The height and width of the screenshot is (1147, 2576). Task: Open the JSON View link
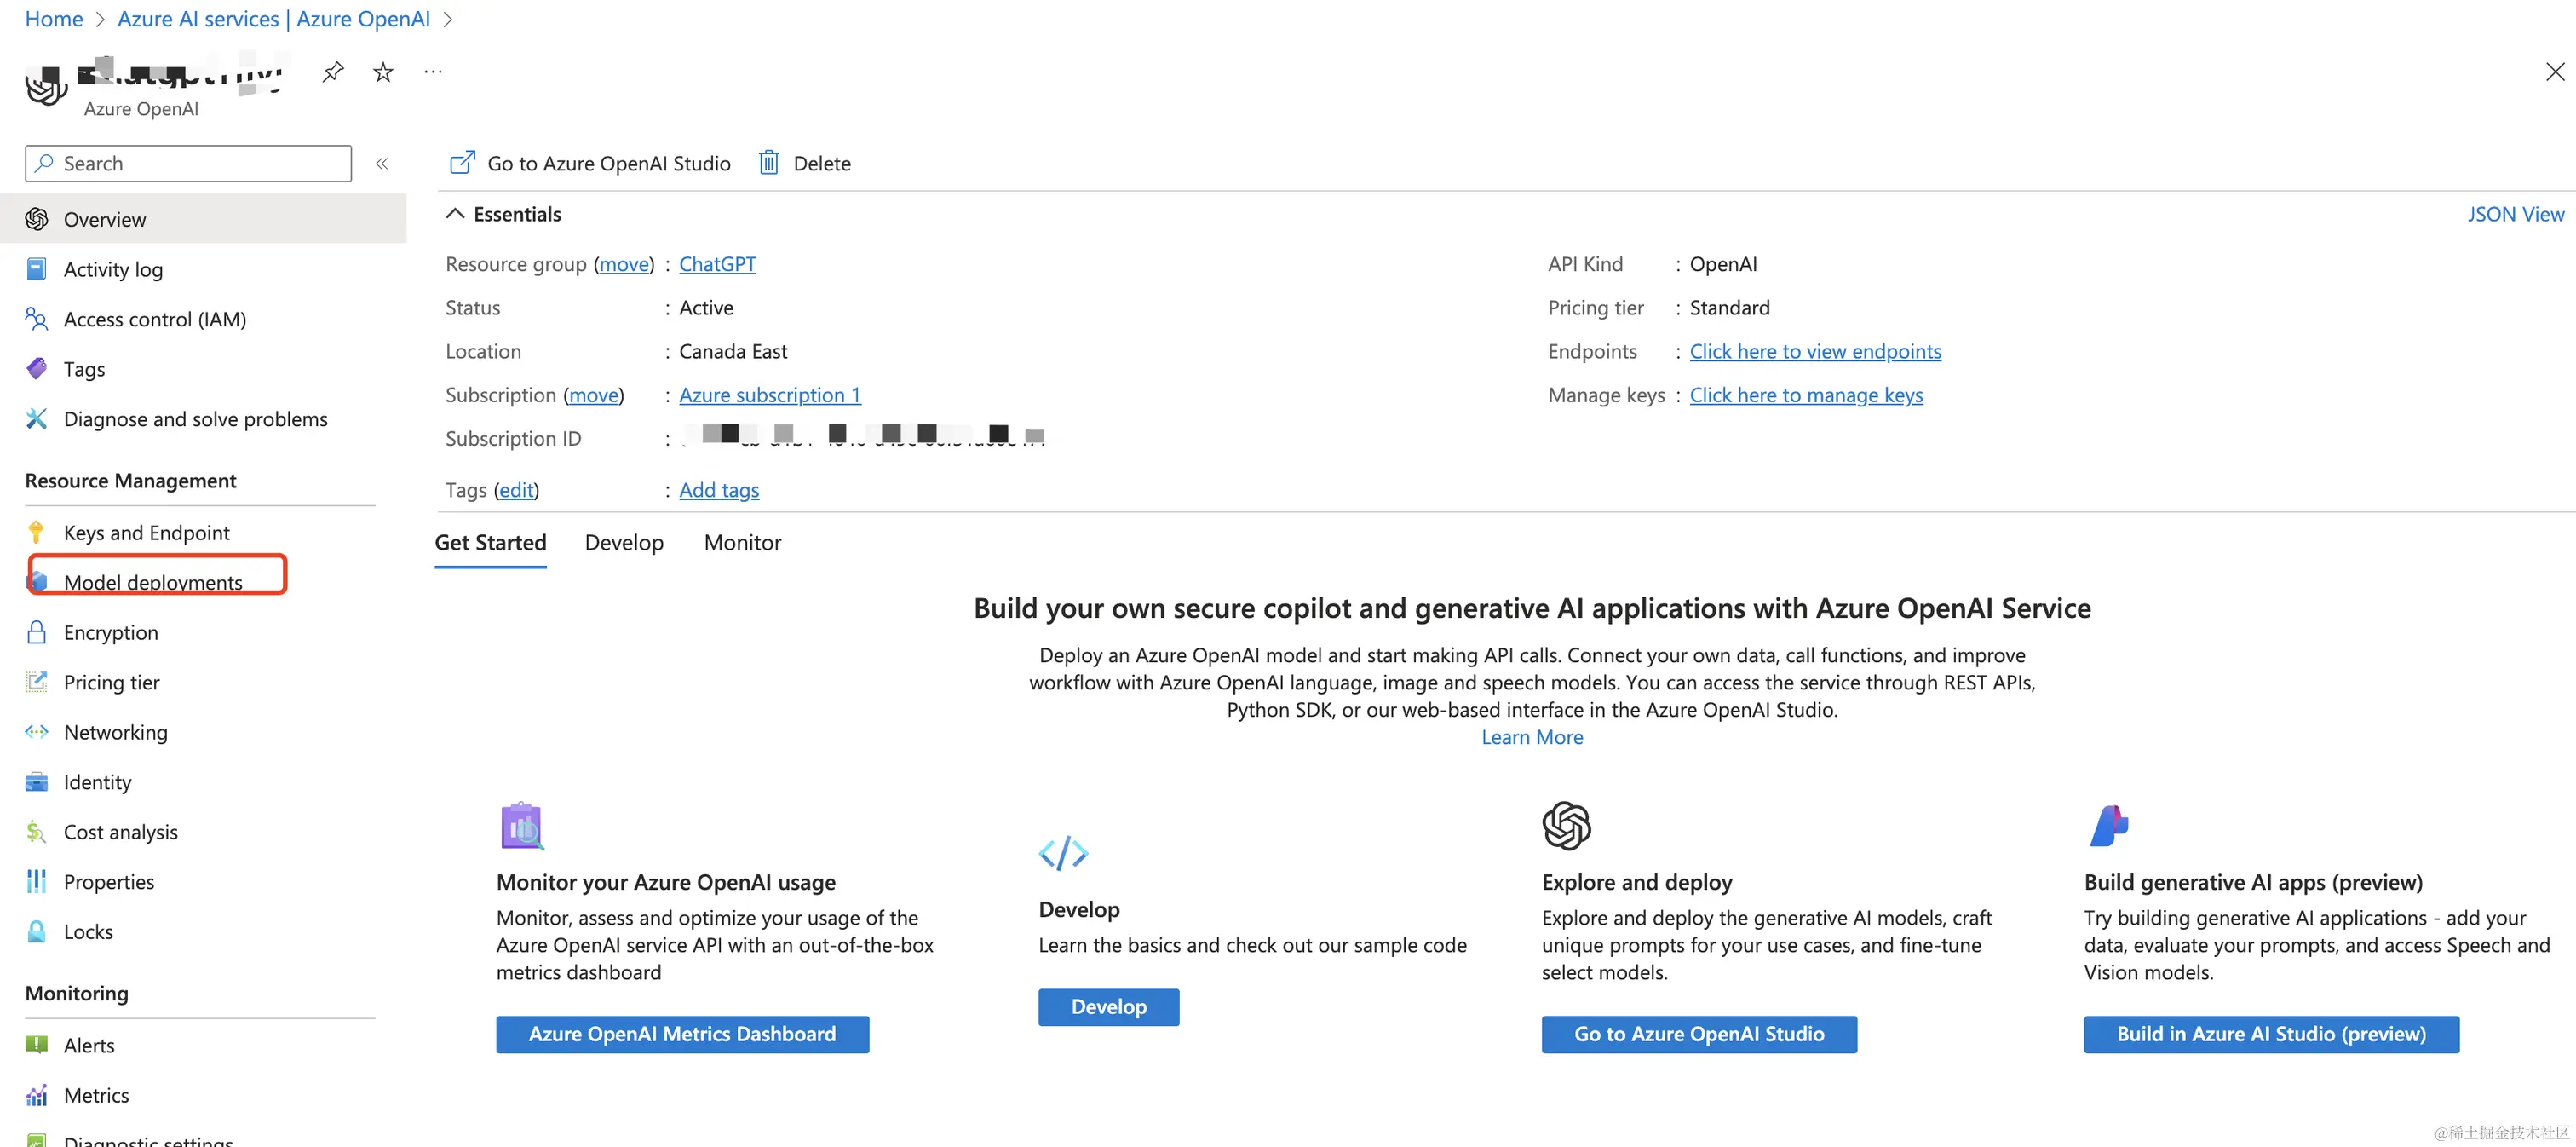tap(2515, 214)
